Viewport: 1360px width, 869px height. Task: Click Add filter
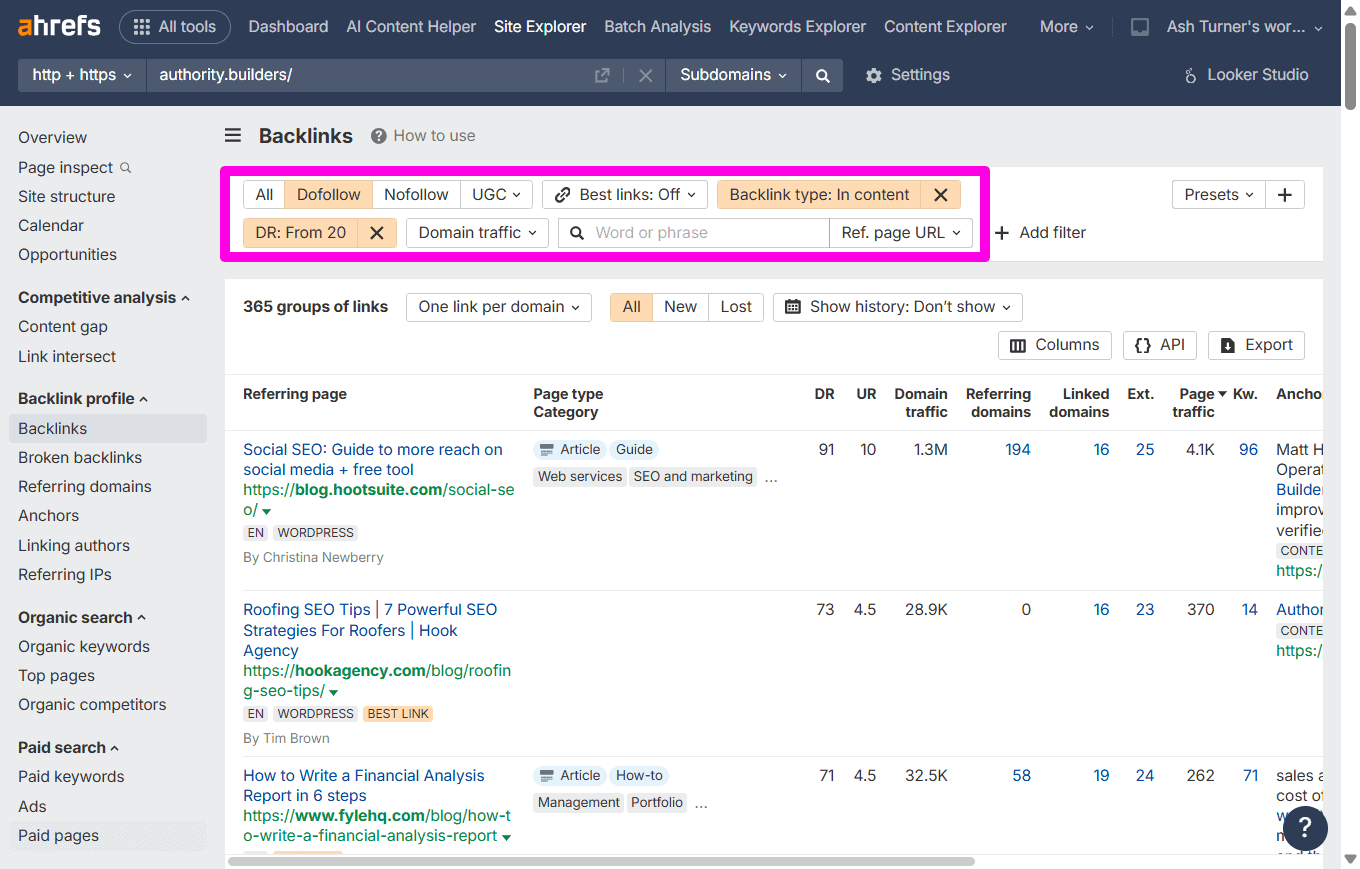1040,233
